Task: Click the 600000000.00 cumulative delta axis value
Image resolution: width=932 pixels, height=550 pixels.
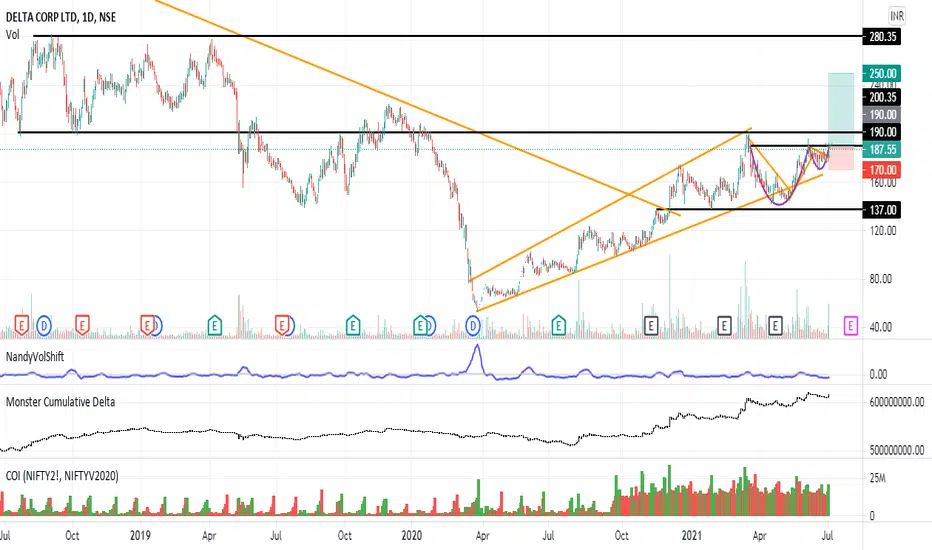Action: [896, 403]
